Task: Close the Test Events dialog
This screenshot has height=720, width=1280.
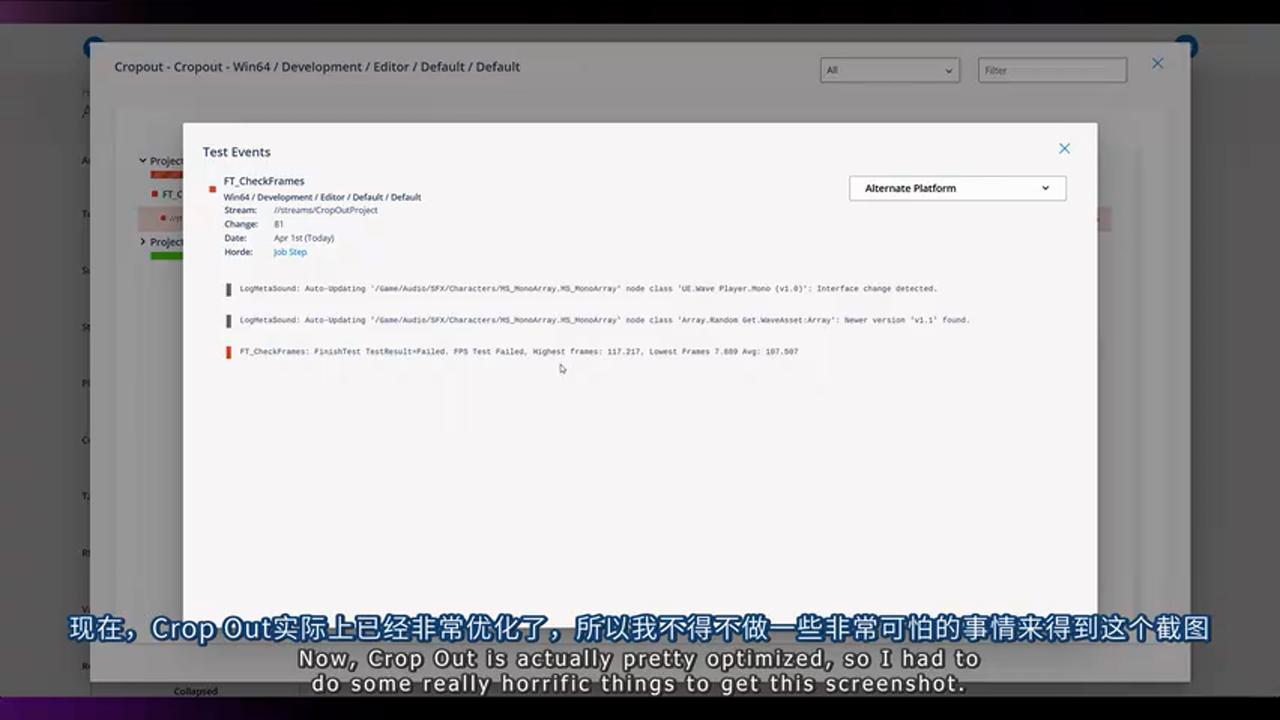Action: [x=1064, y=148]
